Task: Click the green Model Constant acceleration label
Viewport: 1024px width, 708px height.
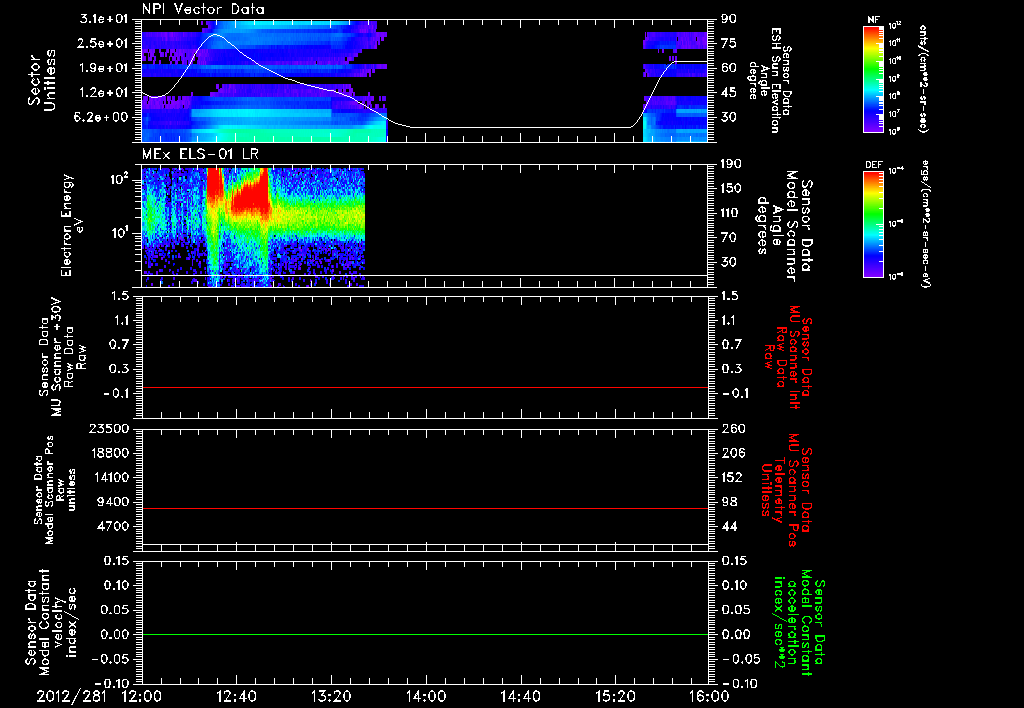Action: click(799, 622)
